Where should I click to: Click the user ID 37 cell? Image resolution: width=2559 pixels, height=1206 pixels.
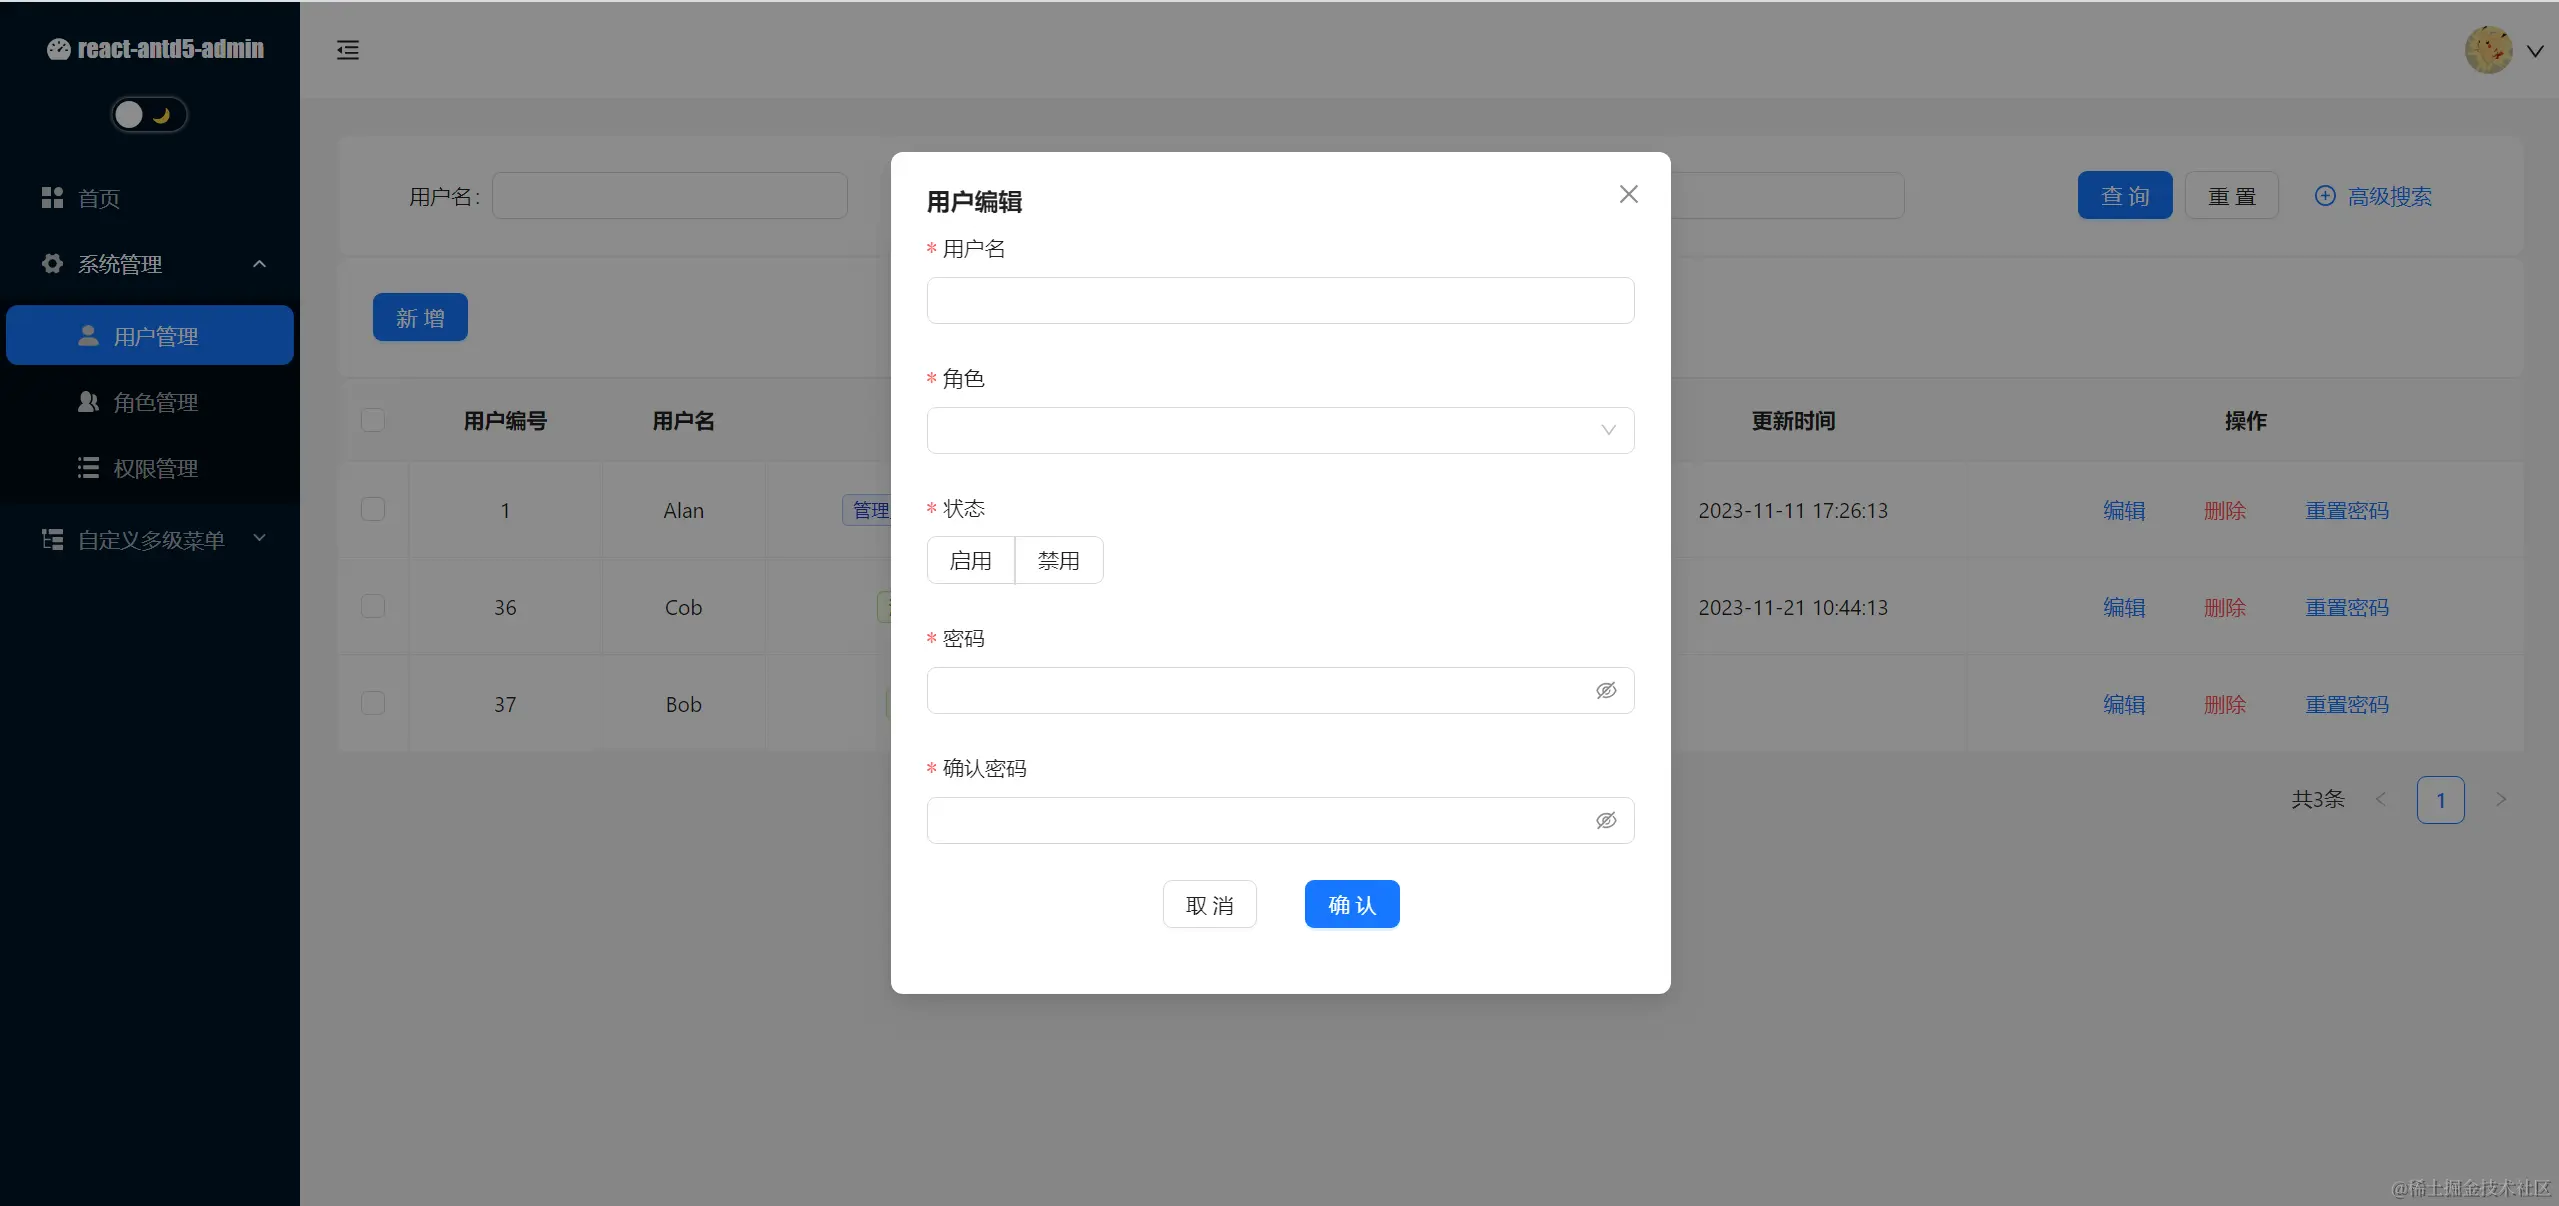505,704
